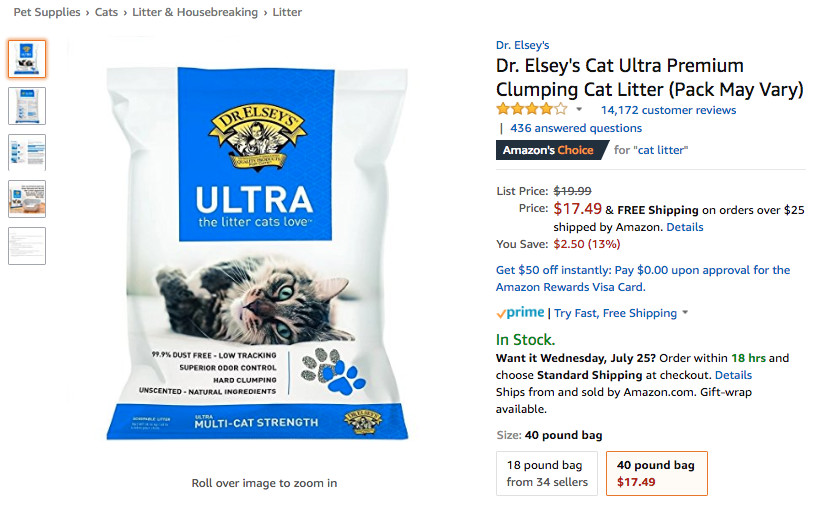This screenshot has height=506, width=824.
Task: Open the "cat litter" search term link
Action: pos(661,150)
